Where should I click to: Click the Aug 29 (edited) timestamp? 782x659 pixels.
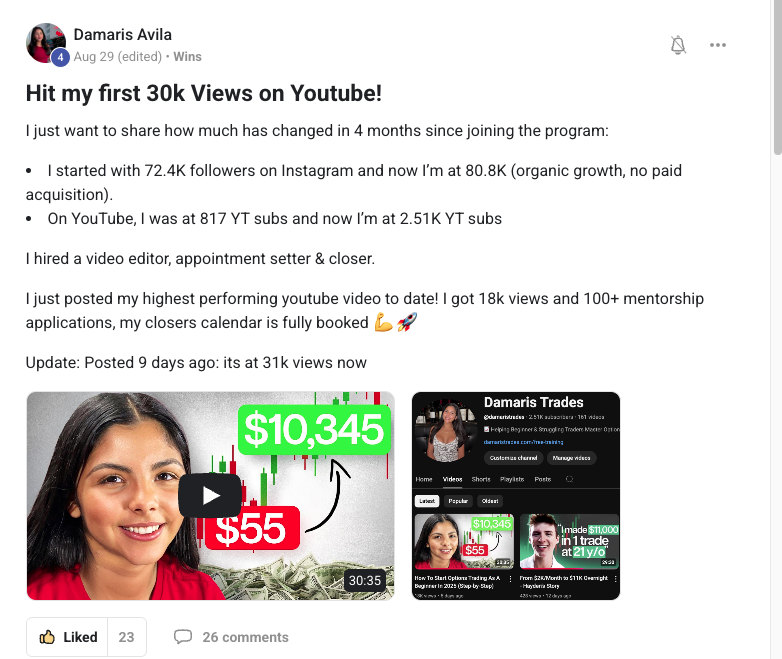point(118,57)
